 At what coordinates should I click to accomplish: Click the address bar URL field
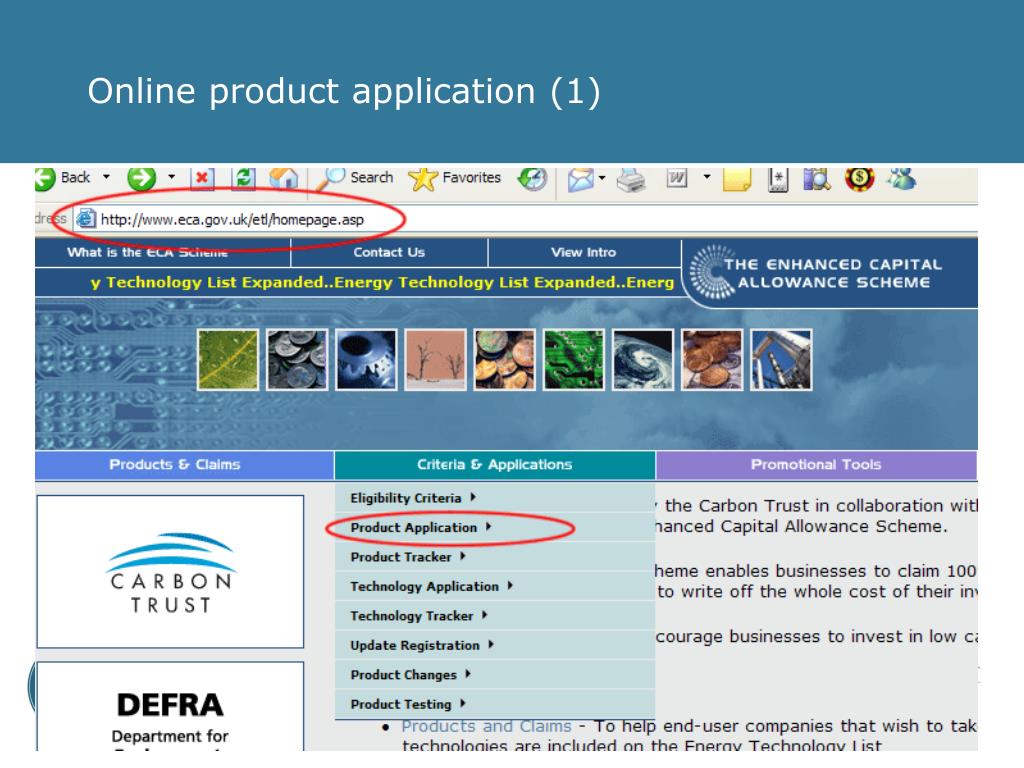pos(526,219)
